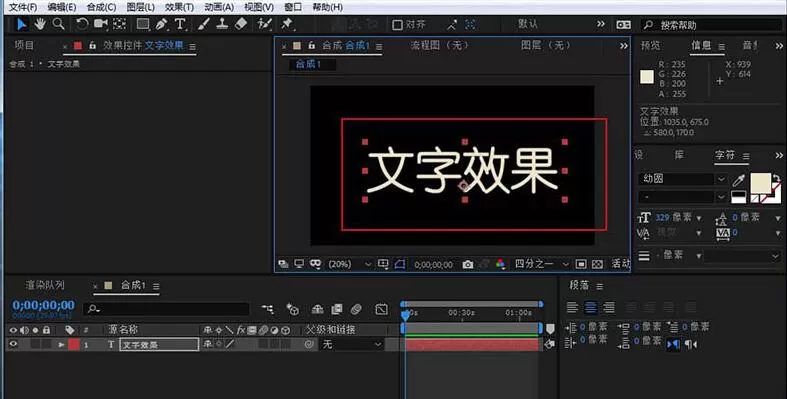The width and height of the screenshot is (787, 399).
Task: Enable the 对齐 snapping checkbox
Action: 397,25
